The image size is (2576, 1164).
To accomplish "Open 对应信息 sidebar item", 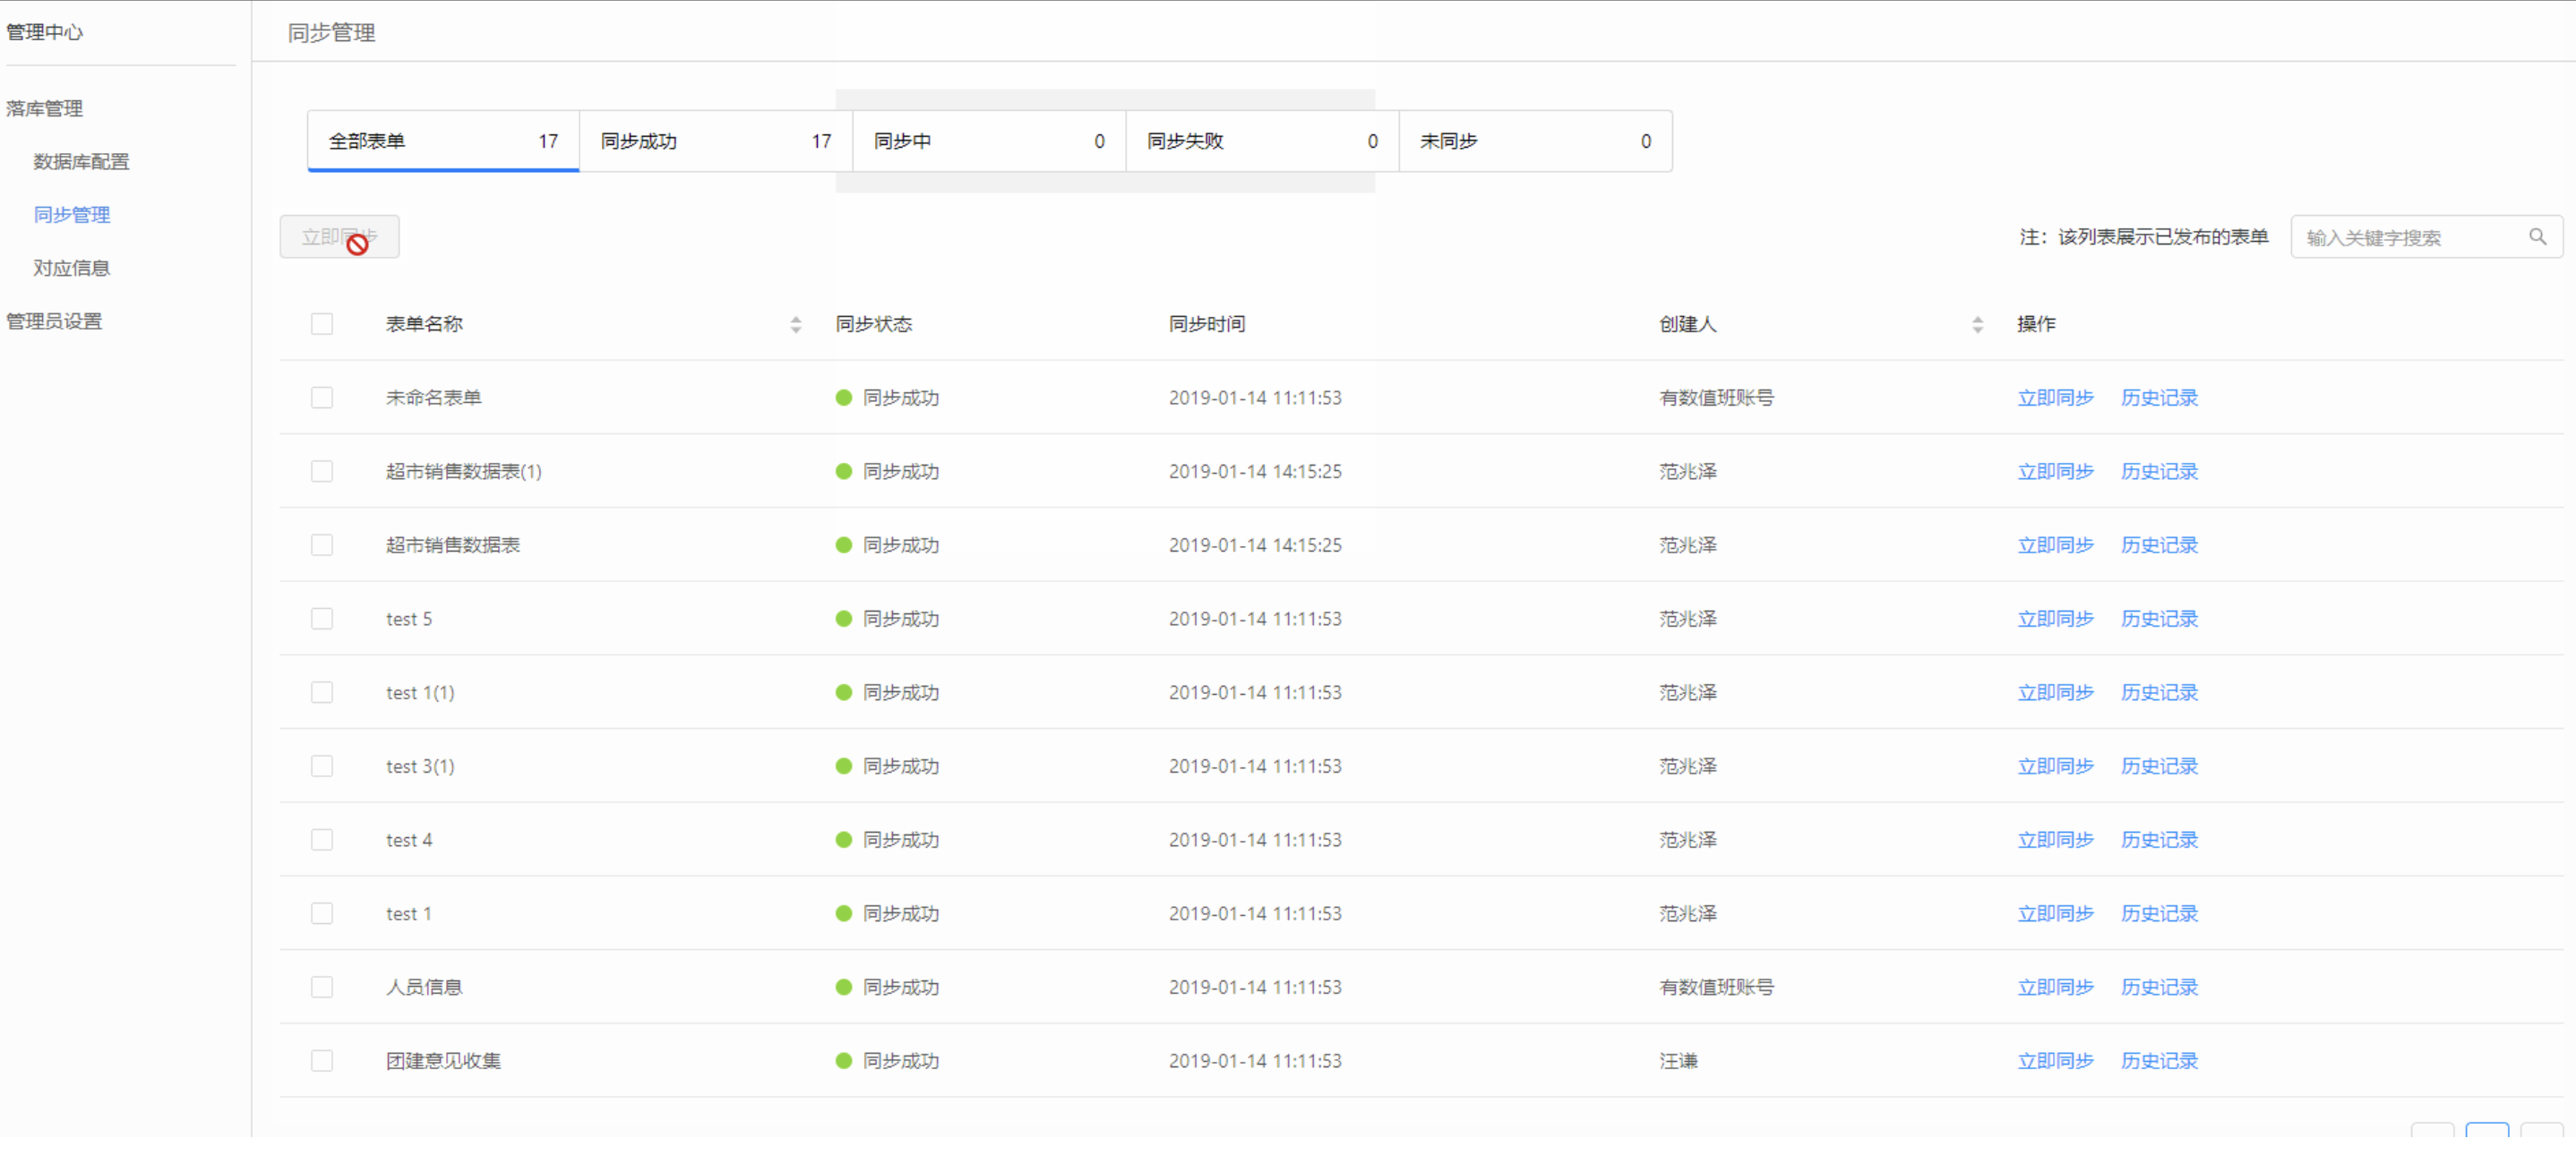I will (x=71, y=268).
